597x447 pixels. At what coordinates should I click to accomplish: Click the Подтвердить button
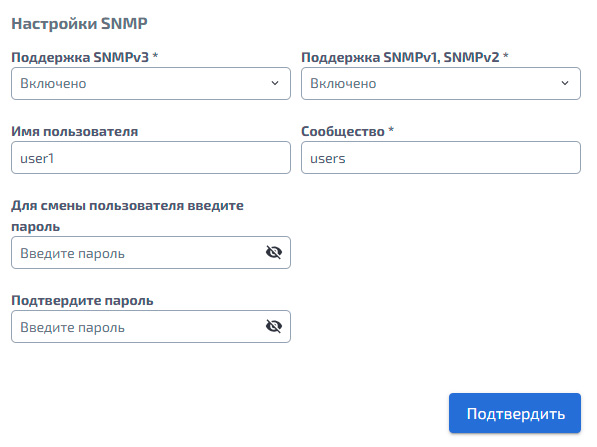coord(515,413)
